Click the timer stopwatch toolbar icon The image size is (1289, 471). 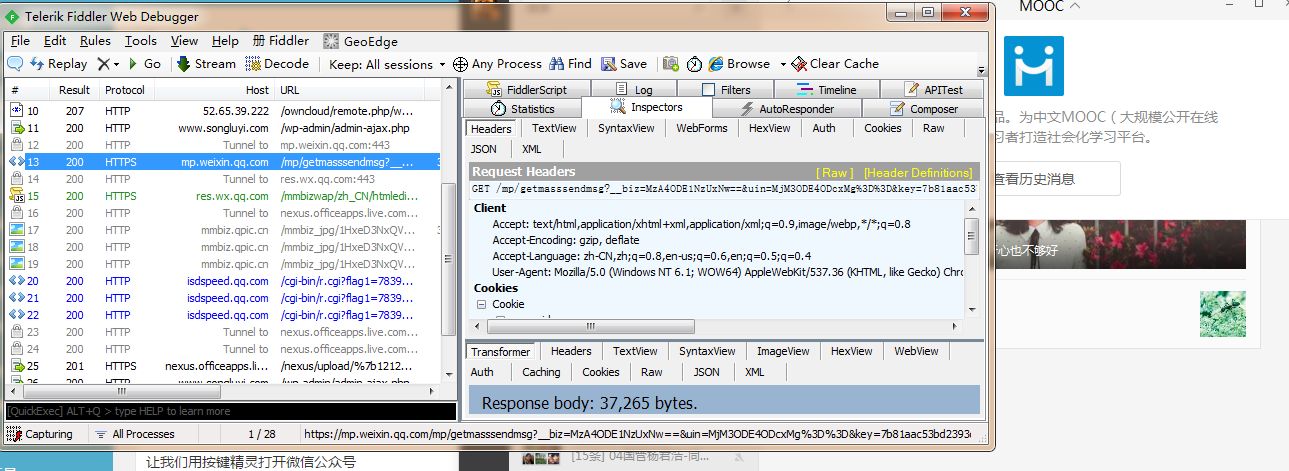(694, 64)
